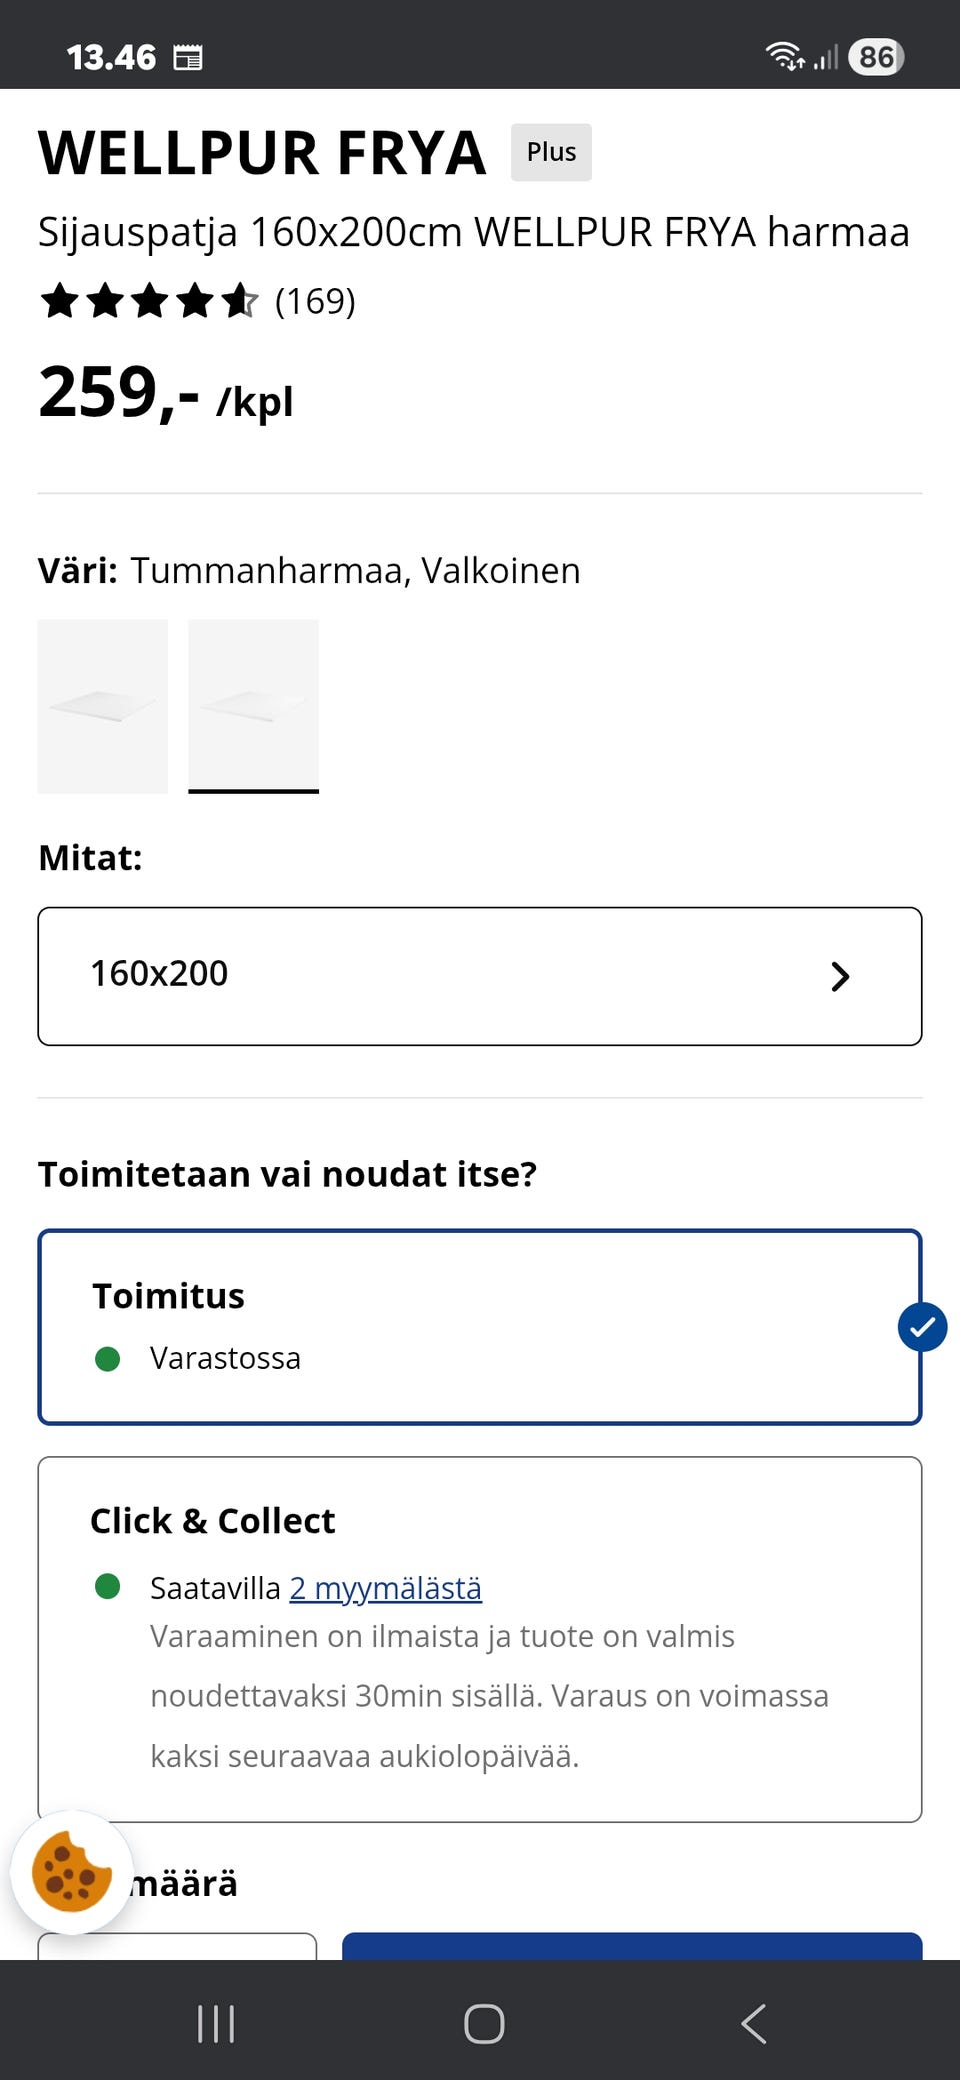Viewport: 960px width, 2080px height.
Task: Open the "2 myymälästä" stores link
Action: click(x=385, y=1588)
